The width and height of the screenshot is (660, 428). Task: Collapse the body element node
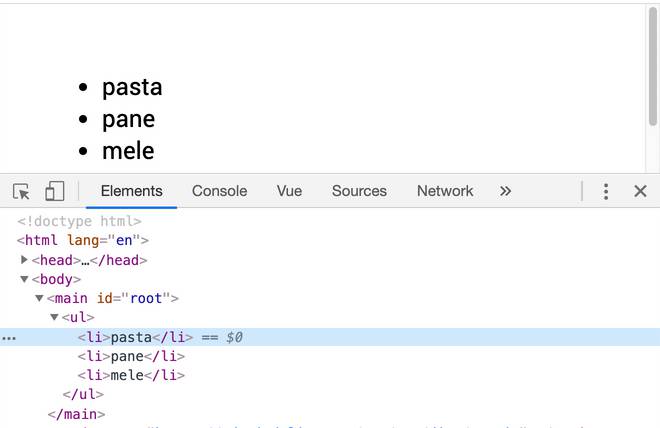point(25,280)
